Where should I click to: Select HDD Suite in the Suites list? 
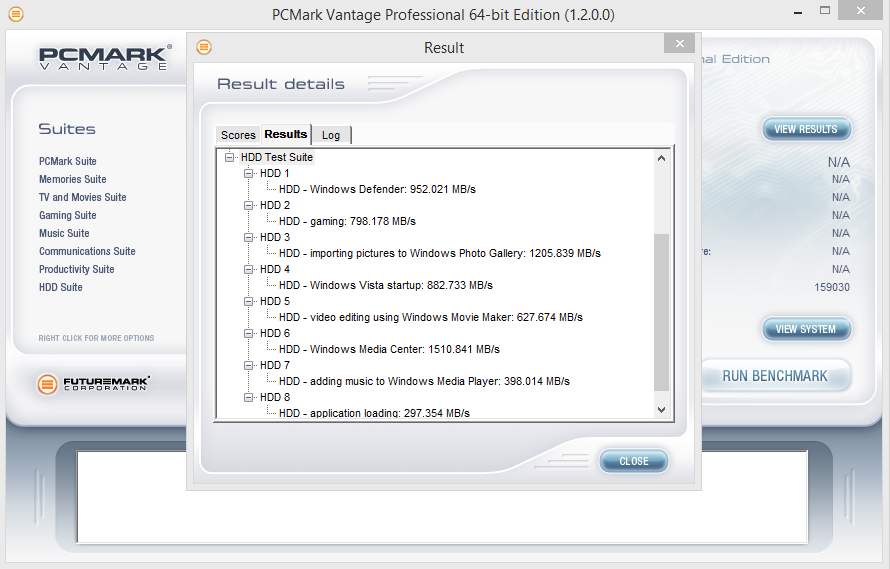tap(61, 287)
